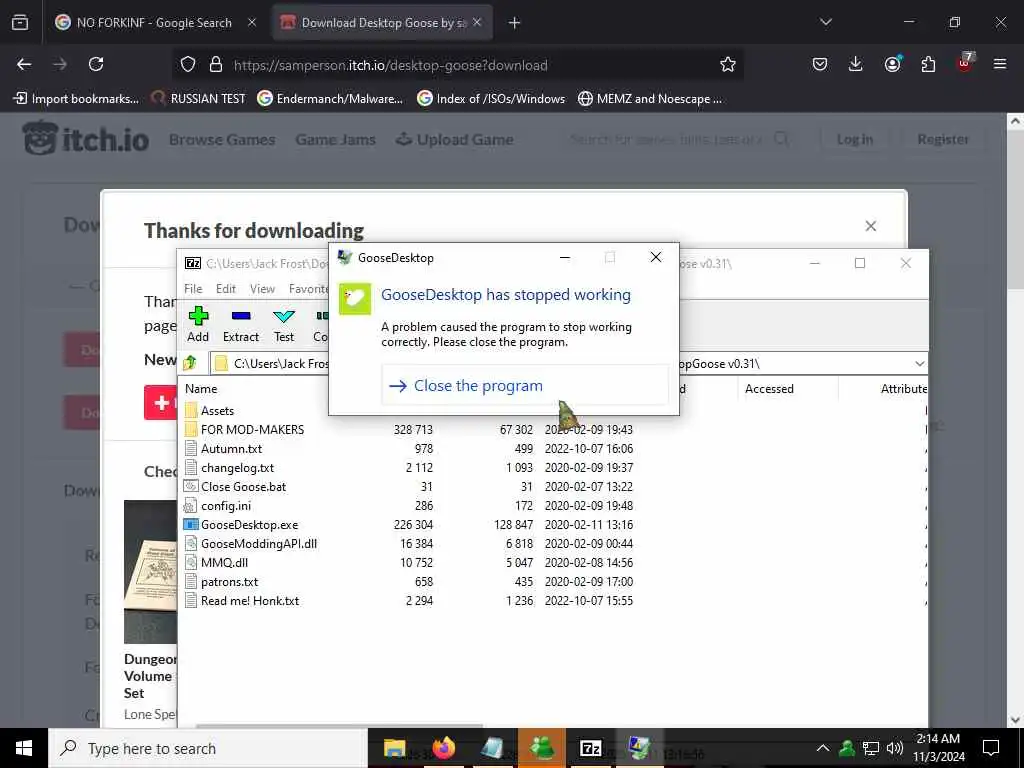This screenshot has width=1024, height=768.
Task: Click the taskbar search box
Action: [208, 748]
